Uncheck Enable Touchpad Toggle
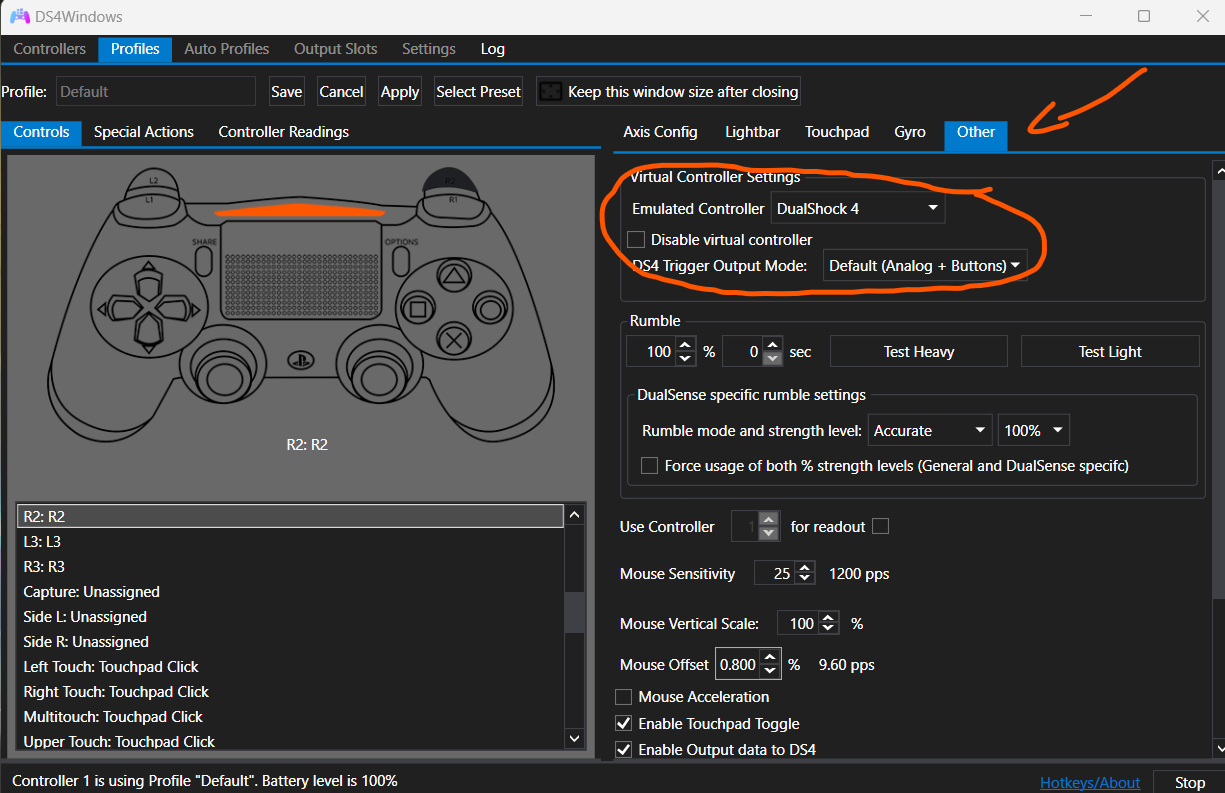1225x793 pixels. click(623, 724)
